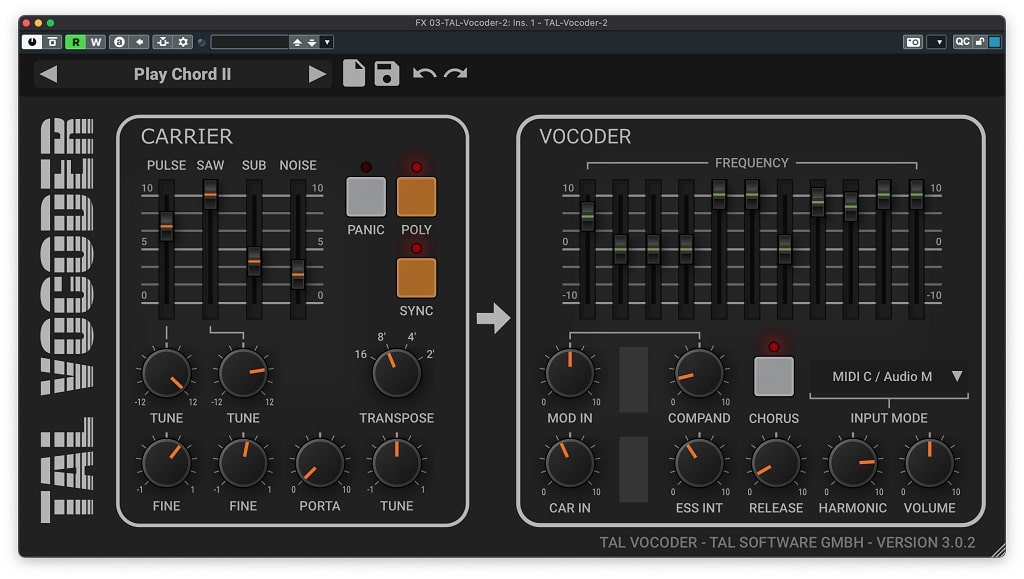Click the PORTA knob
Image resolution: width=1024 pixels, height=579 pixels.
(x=319, y=463)
